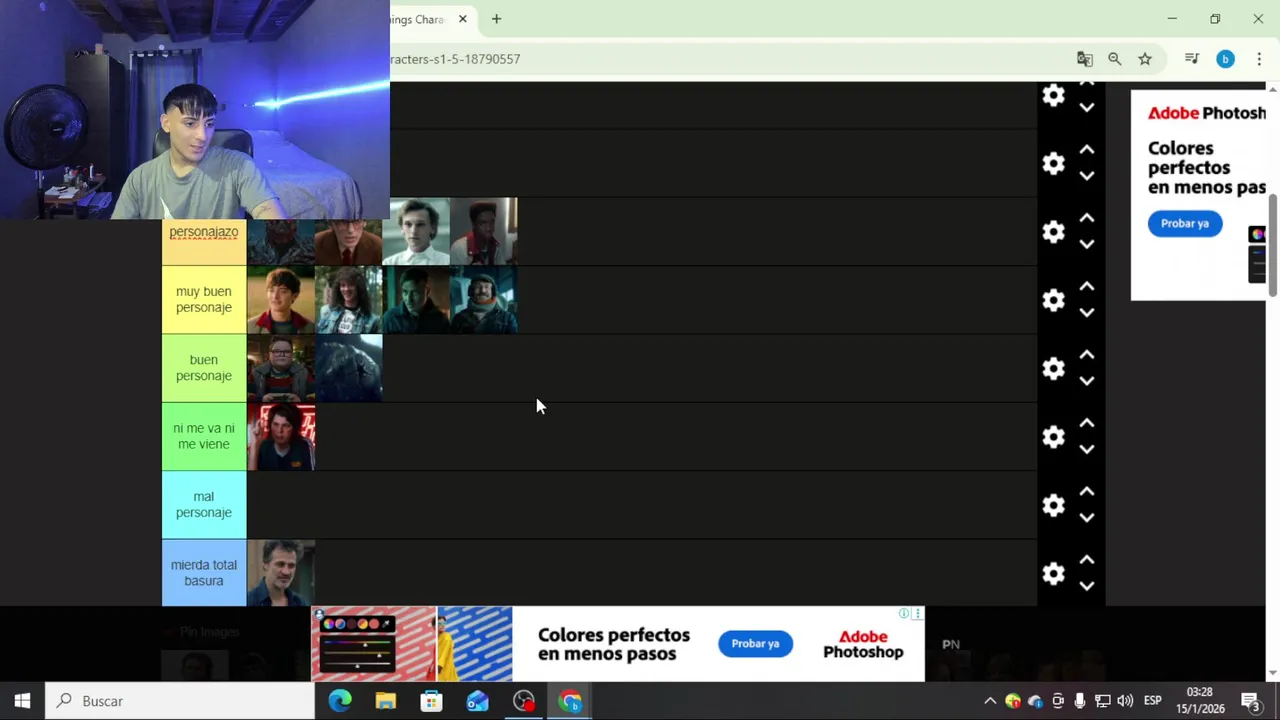Move personajazo row up with arrow
The image size is (1280, 720).
point(1087,218)
